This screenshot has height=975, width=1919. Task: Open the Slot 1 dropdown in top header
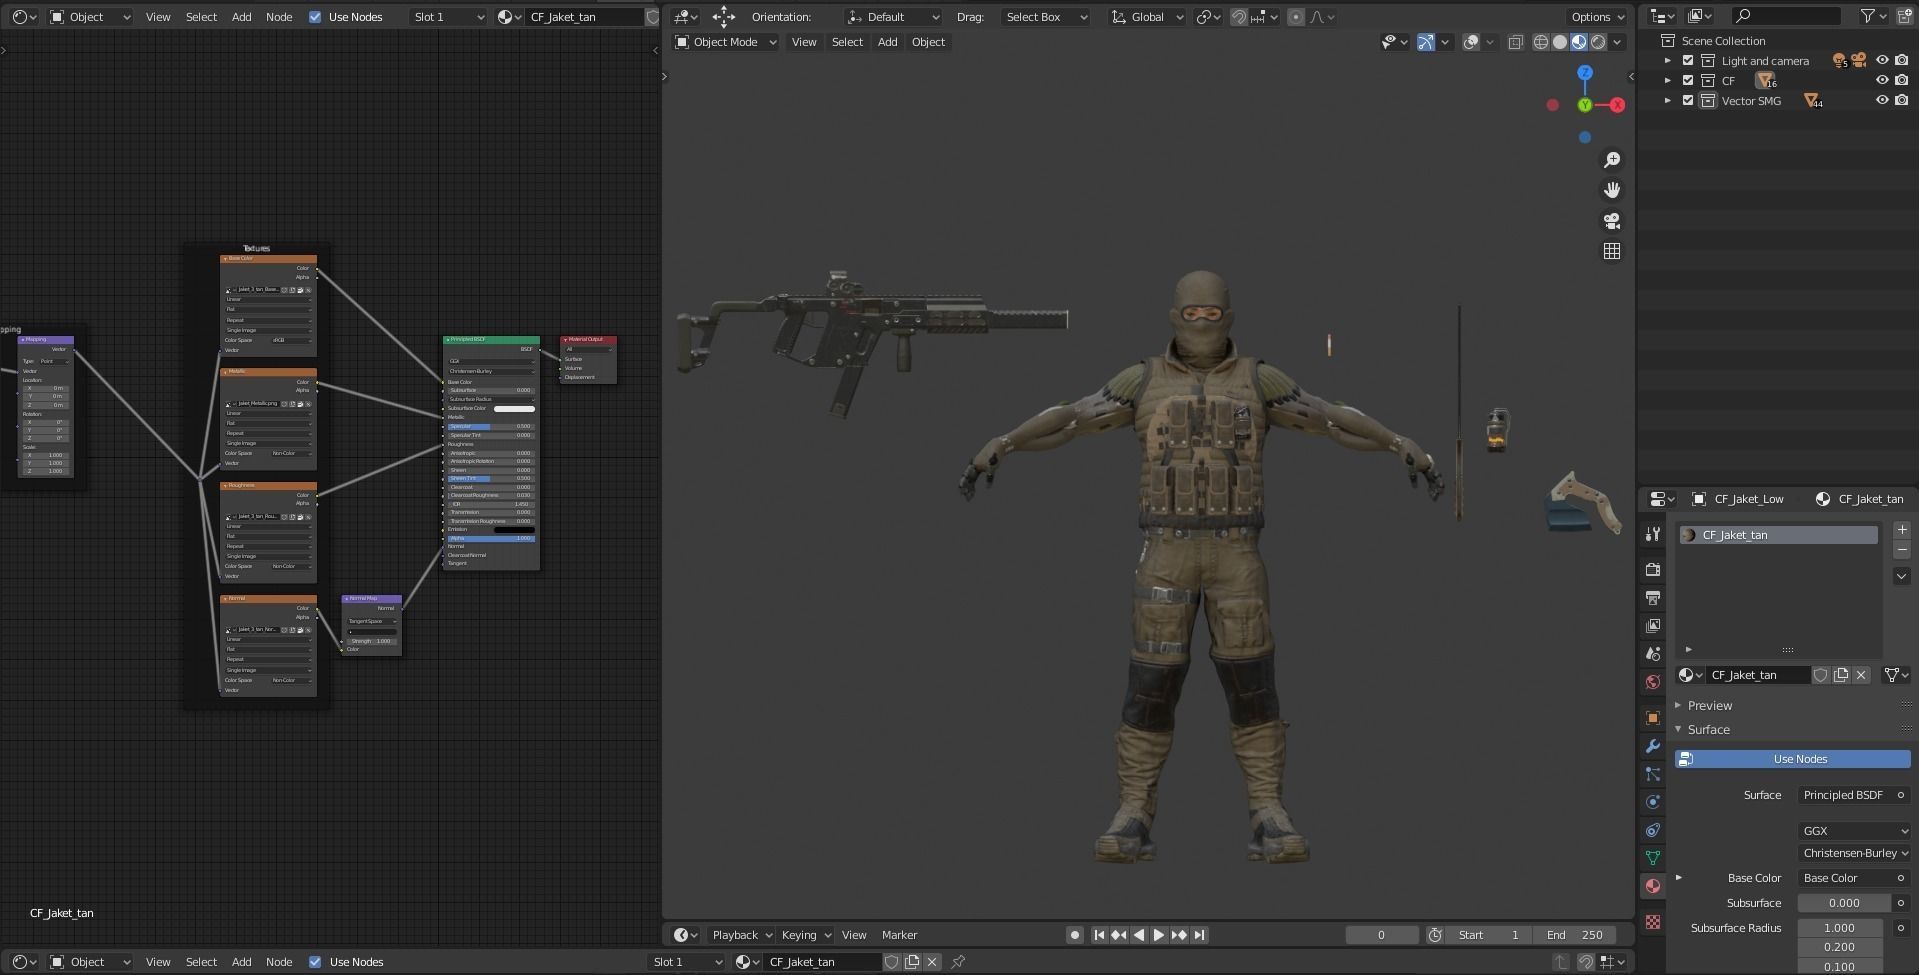coord(448,17)
